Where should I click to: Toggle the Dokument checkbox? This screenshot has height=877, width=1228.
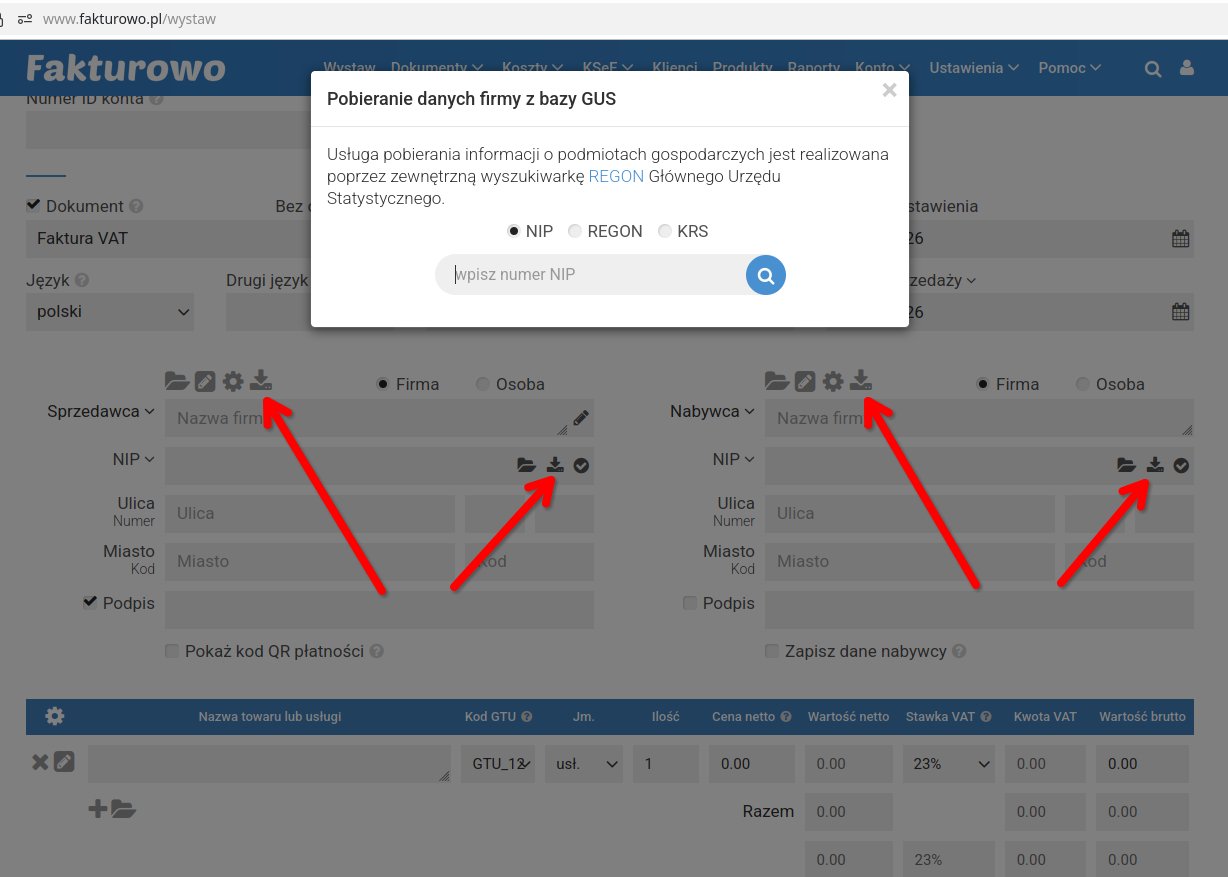click(33, 205)
